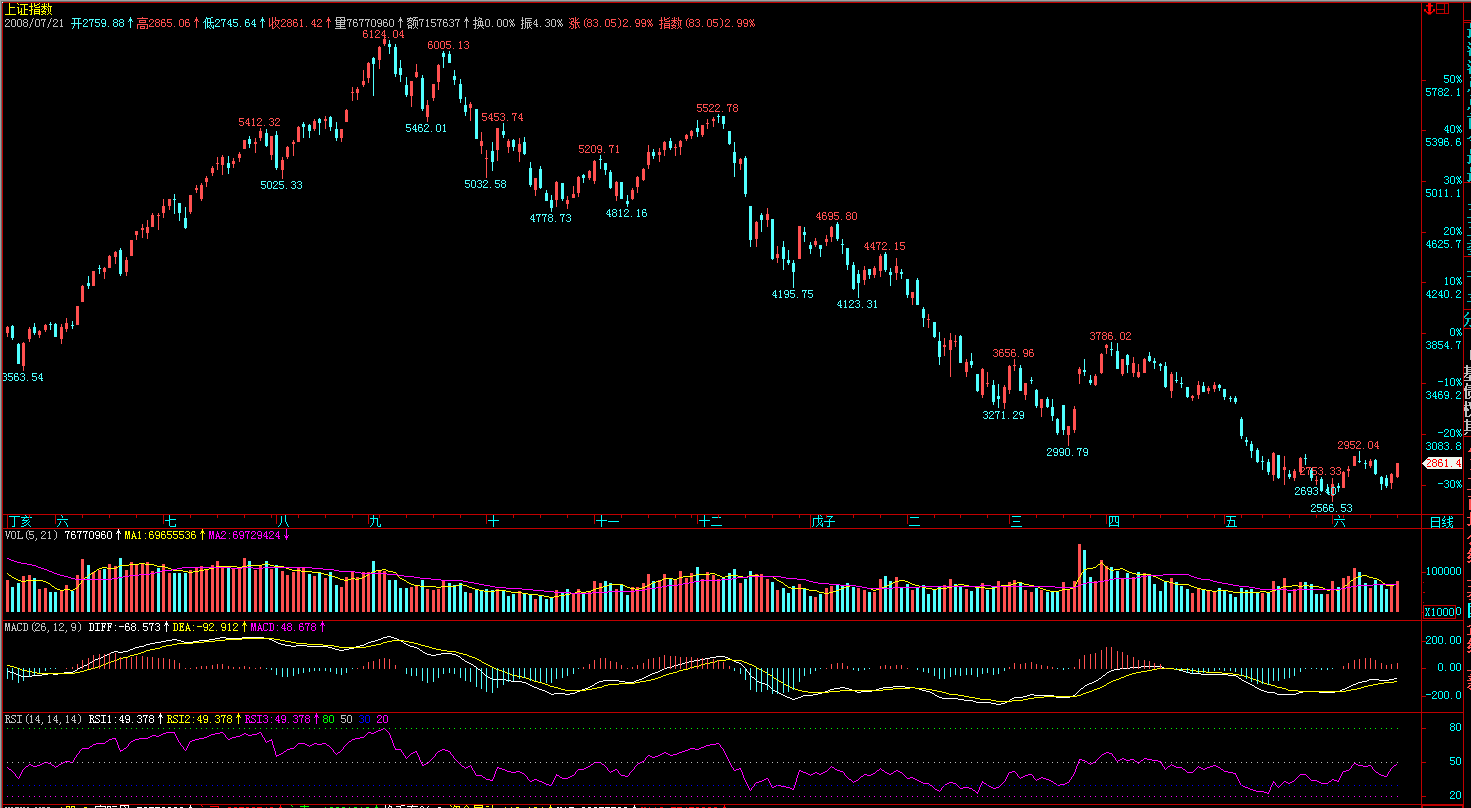
Task: Select the 十二 month marker on timeline
Action: (710, 521)
